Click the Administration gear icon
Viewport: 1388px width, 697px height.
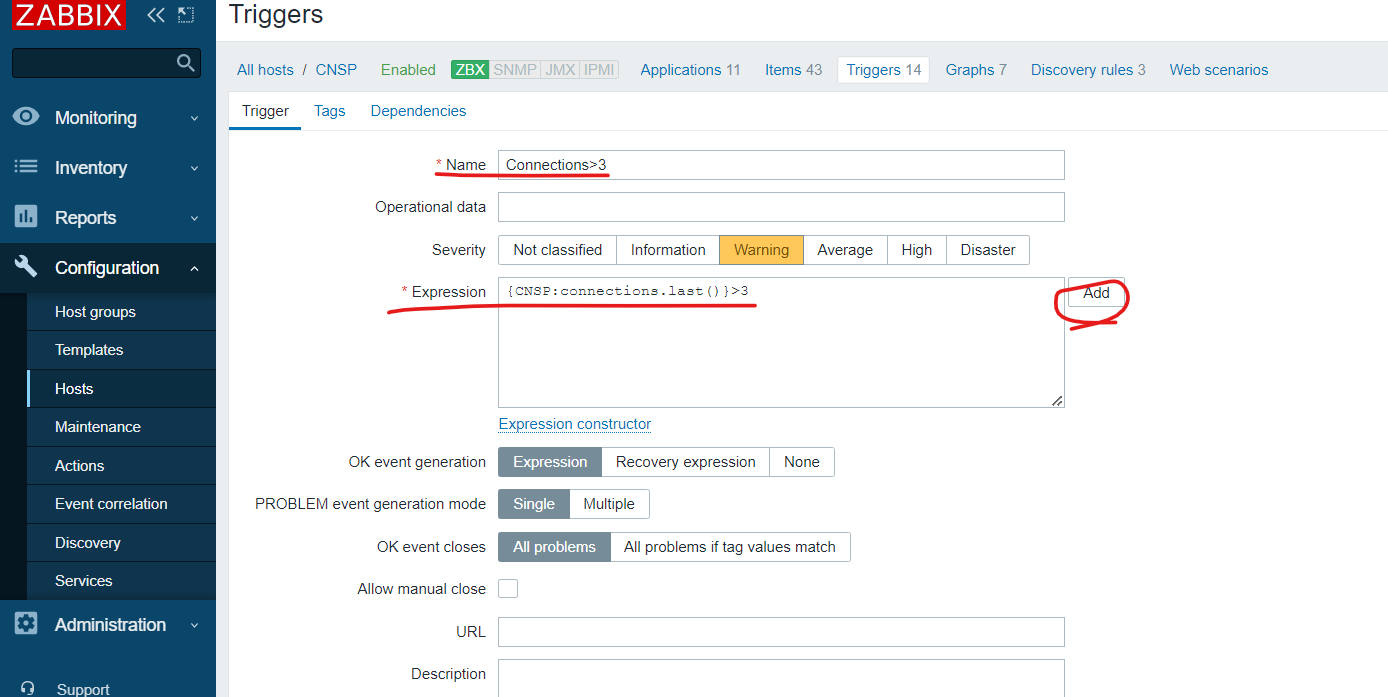[26, 624]
